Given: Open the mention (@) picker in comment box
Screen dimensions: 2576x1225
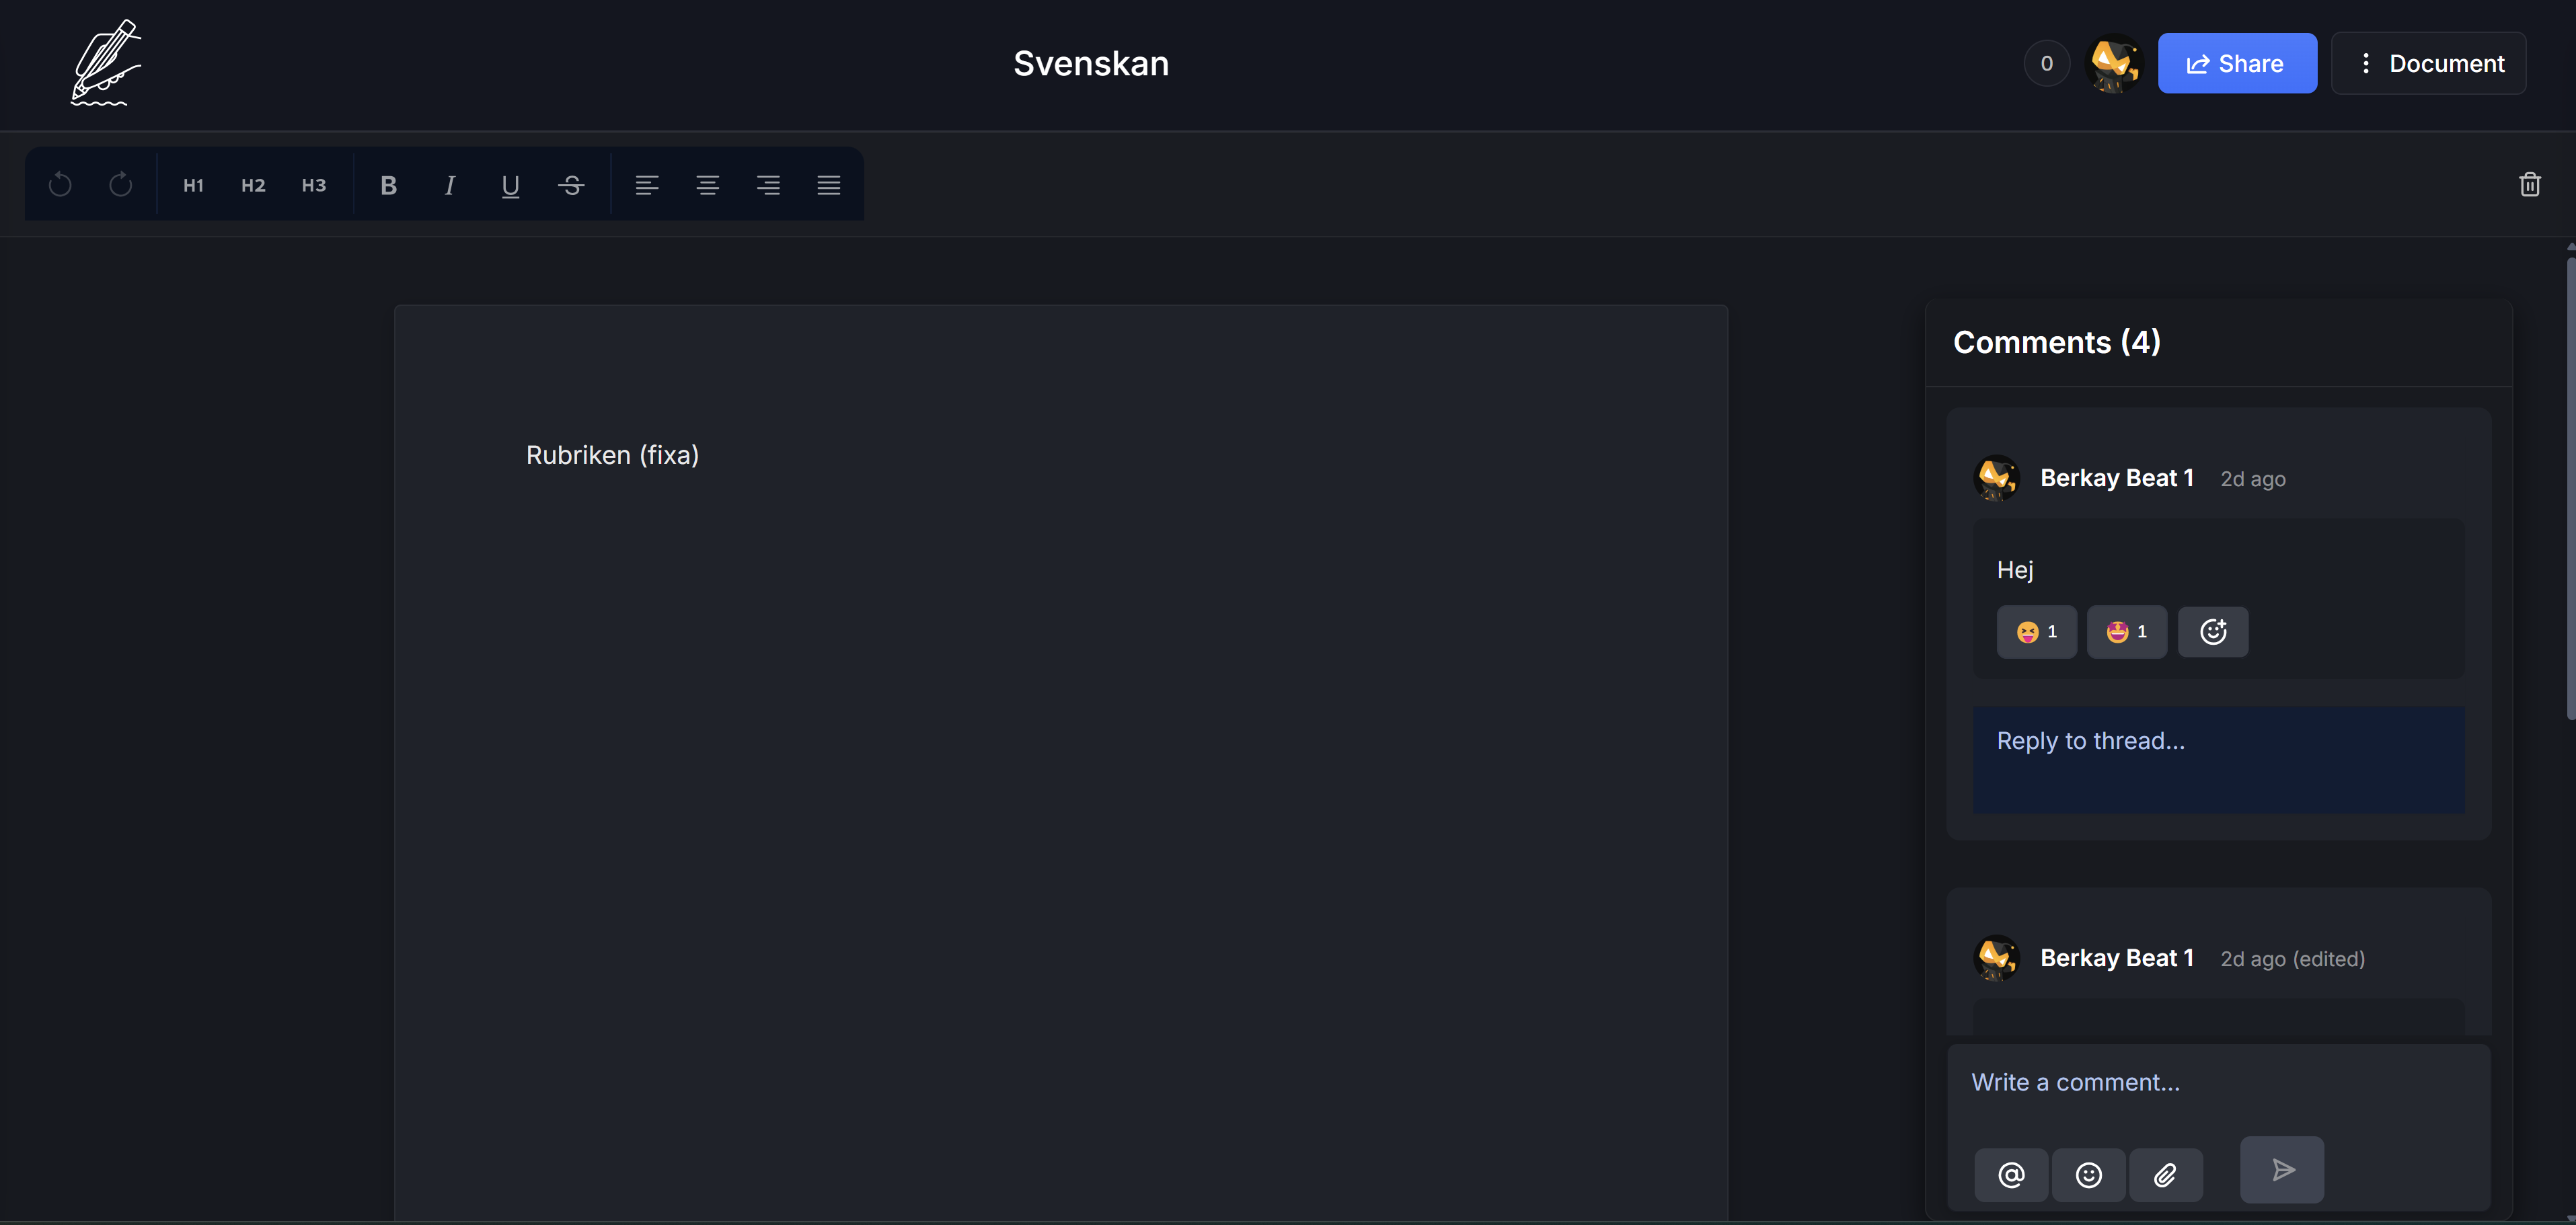Looking at the screenshot, I should [2011, 1175].
